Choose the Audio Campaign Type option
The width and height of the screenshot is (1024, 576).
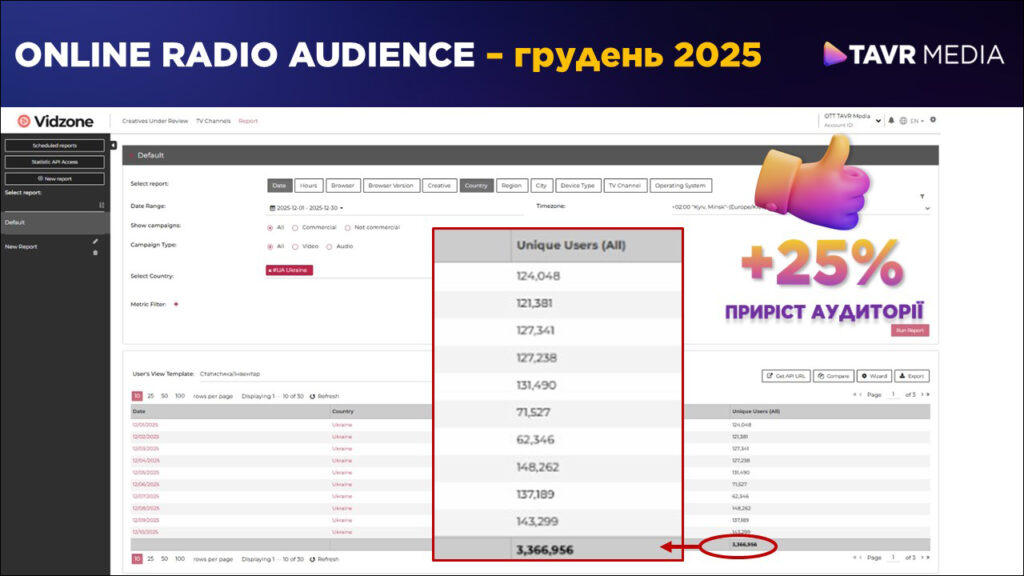pos(330,246)
